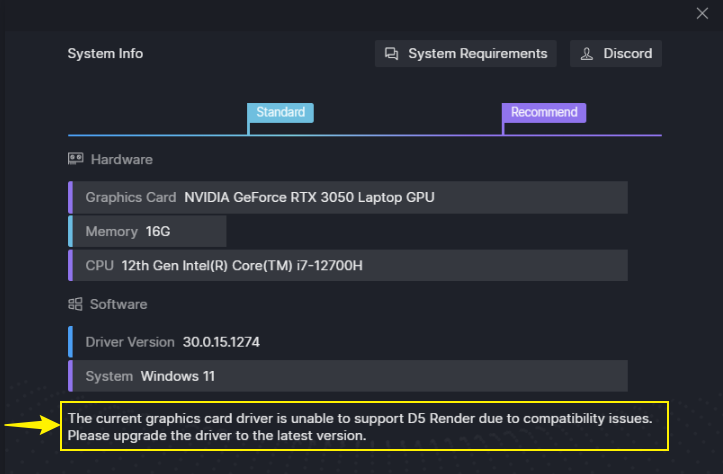Click the Graphics Card row showing RTX 3050

pyautogui.click(x=348, y=197)
